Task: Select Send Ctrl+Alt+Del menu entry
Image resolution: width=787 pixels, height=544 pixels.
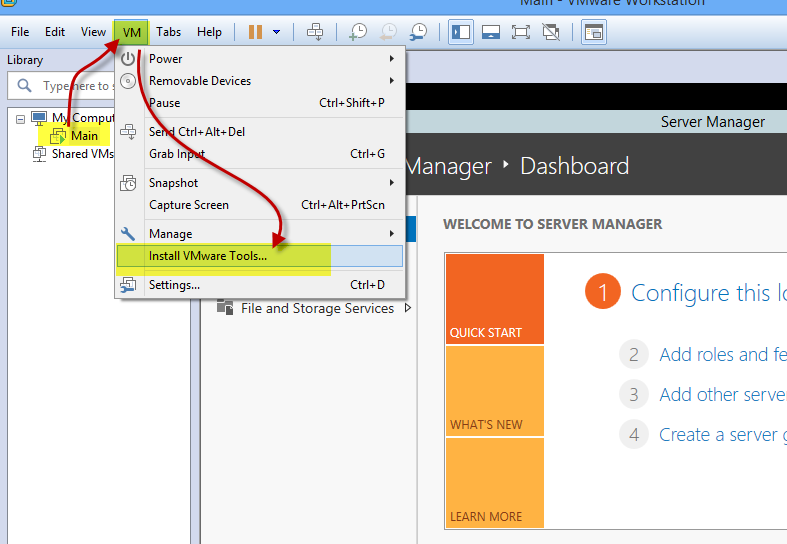Action: [x=260, y=132]
